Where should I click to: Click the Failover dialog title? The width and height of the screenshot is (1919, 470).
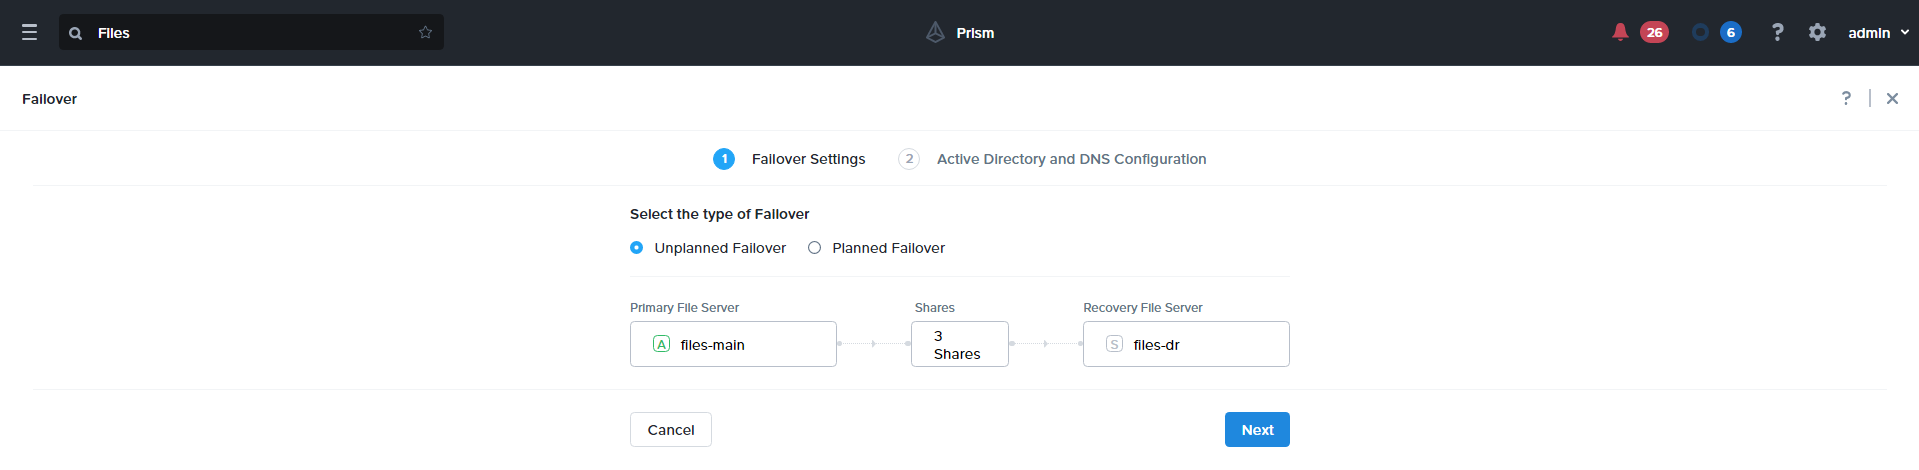click(50, 99)
